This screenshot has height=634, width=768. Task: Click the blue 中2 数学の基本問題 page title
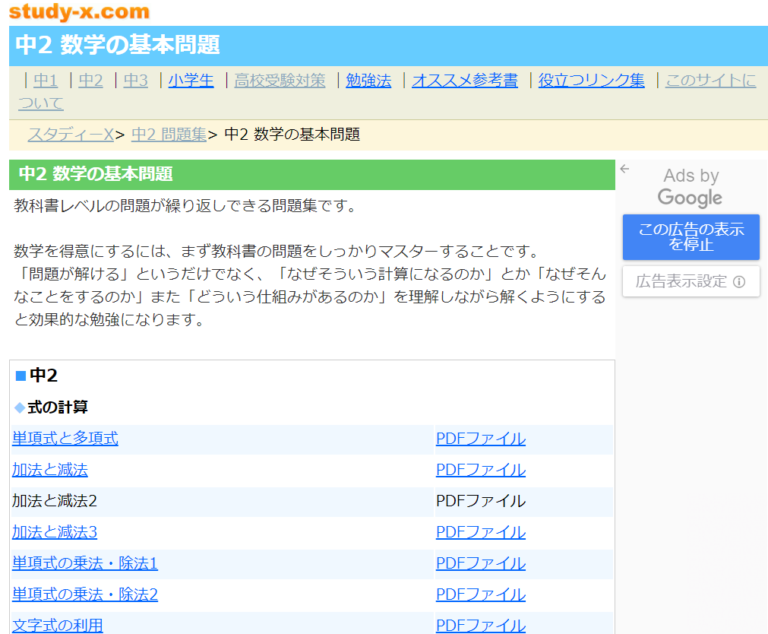118,45
